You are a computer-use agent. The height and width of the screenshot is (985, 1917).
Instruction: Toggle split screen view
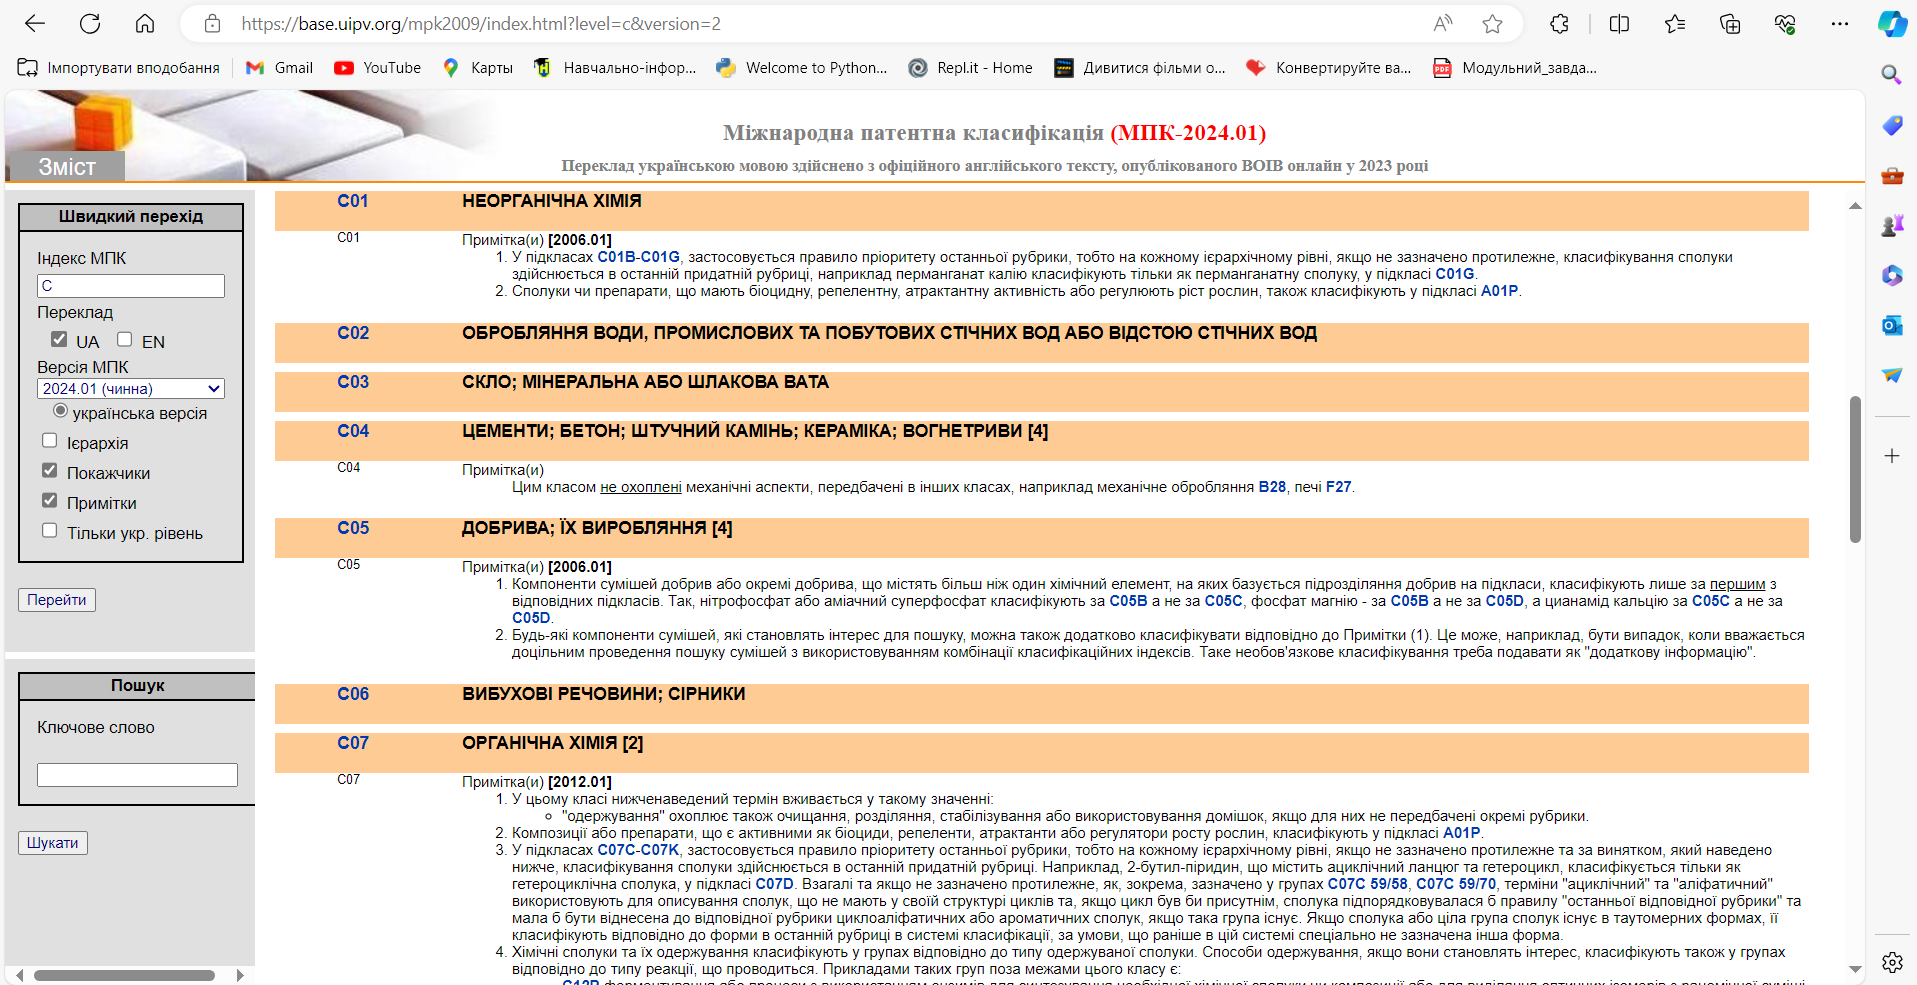(x=1619, y=24)
